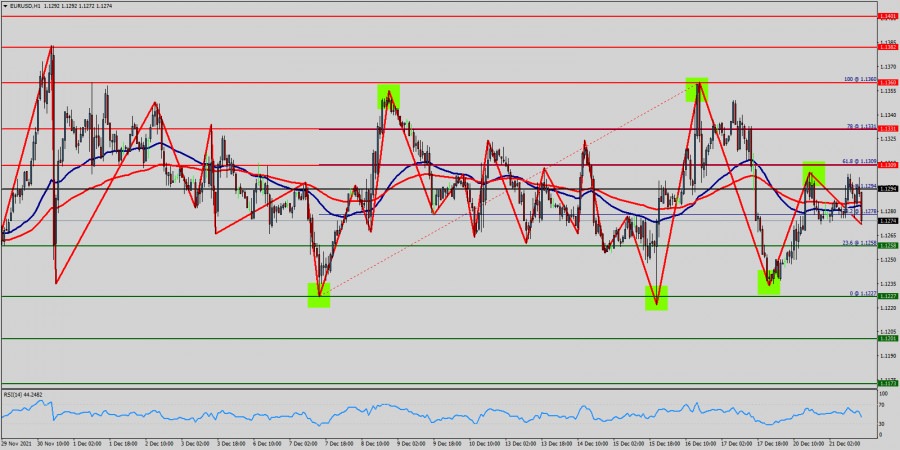Click the black 1.1274 current price tag
This screenshot has width=900, height=450.
coord(887,220)
